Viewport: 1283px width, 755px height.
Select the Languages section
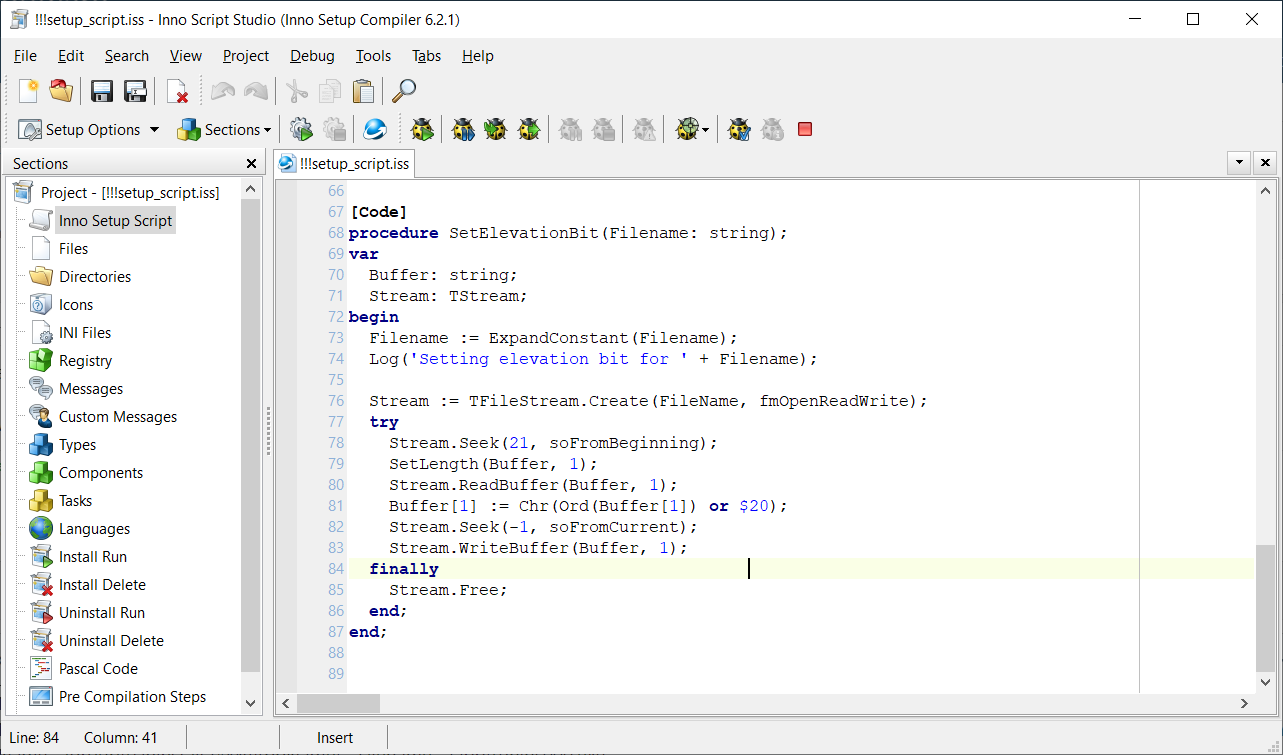click(x=94, y=528)
